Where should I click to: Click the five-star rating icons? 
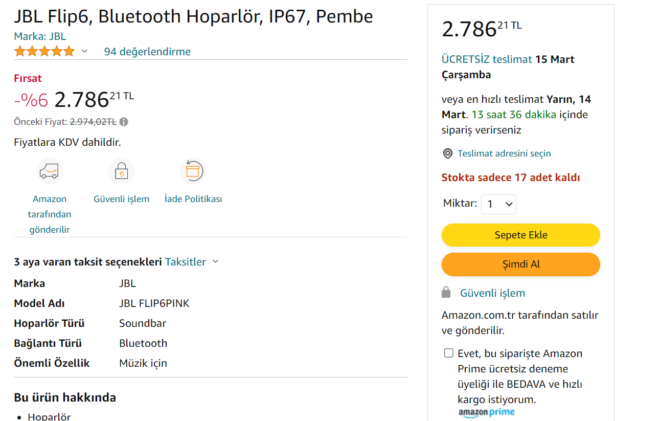[44, 51]
